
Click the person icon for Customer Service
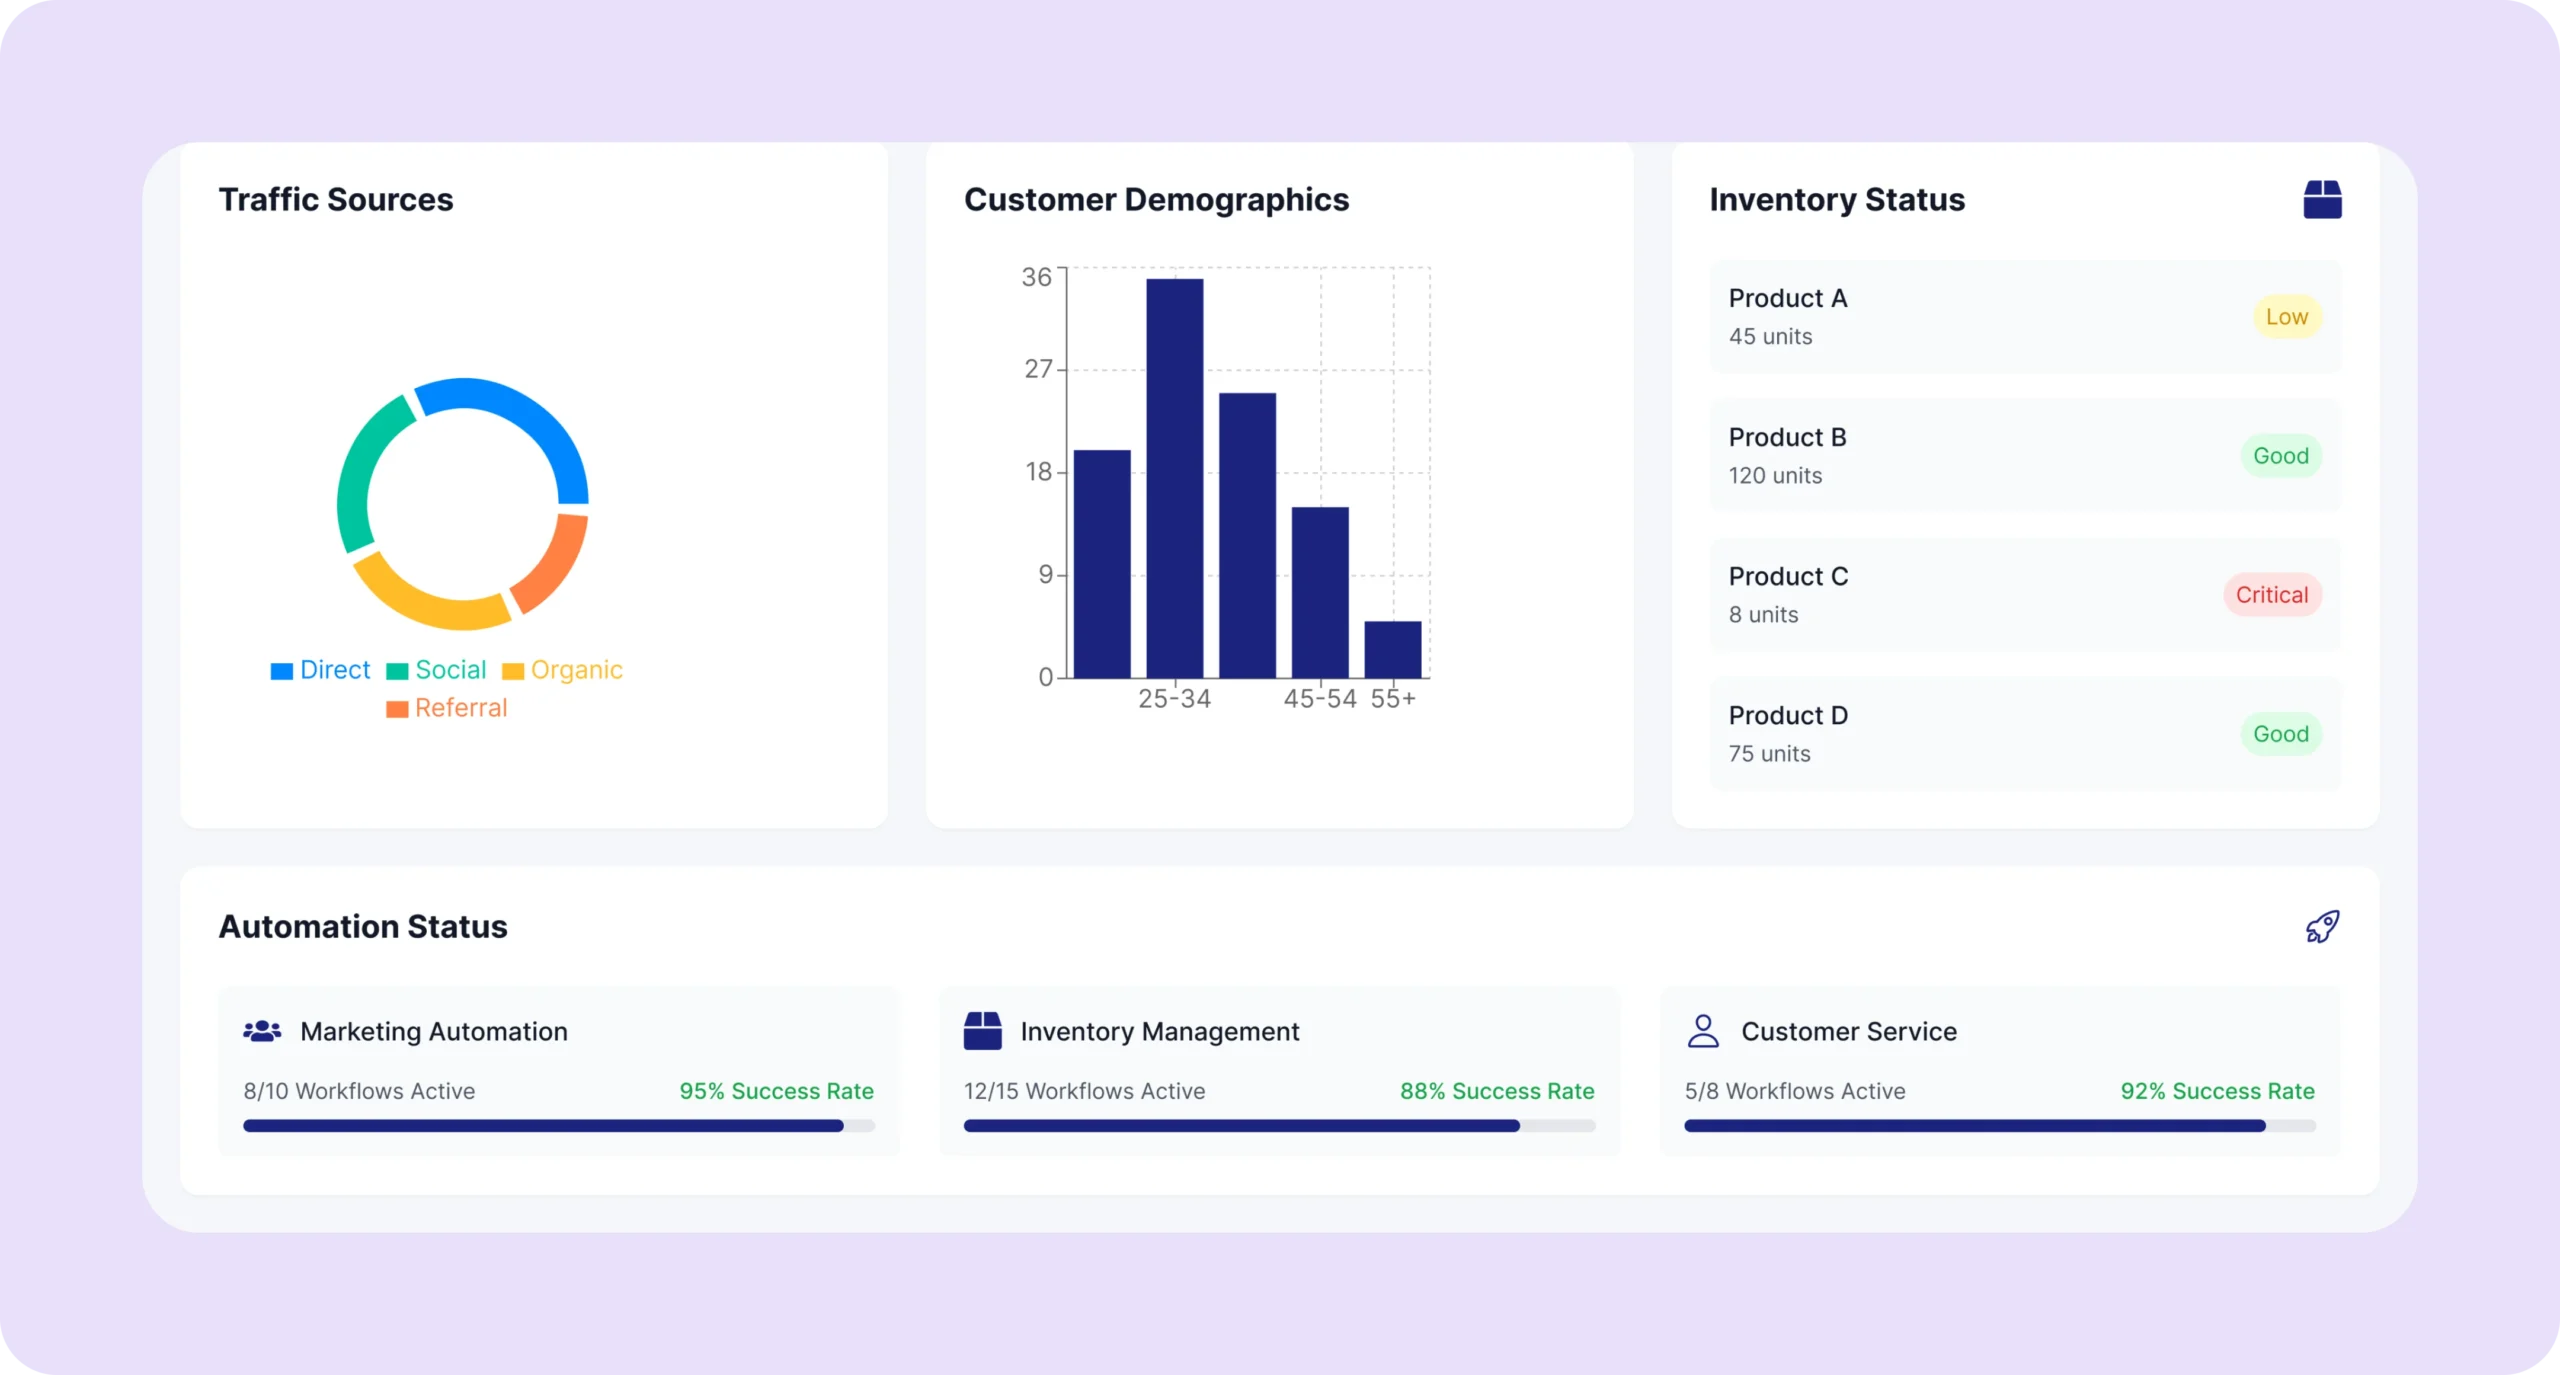[1703, 1031]
